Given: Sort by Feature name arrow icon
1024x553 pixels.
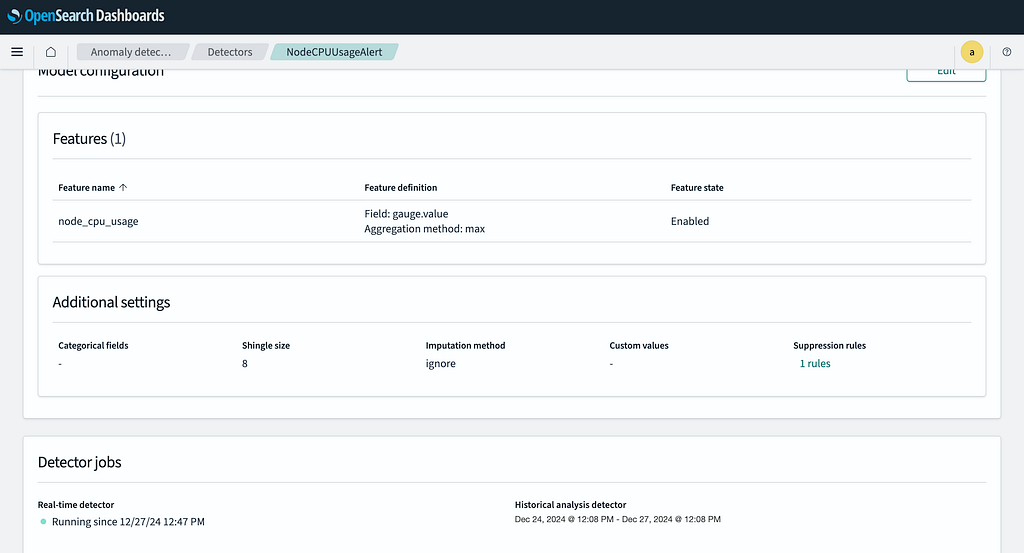Looking at the screenshot, I should coord(123,187).
